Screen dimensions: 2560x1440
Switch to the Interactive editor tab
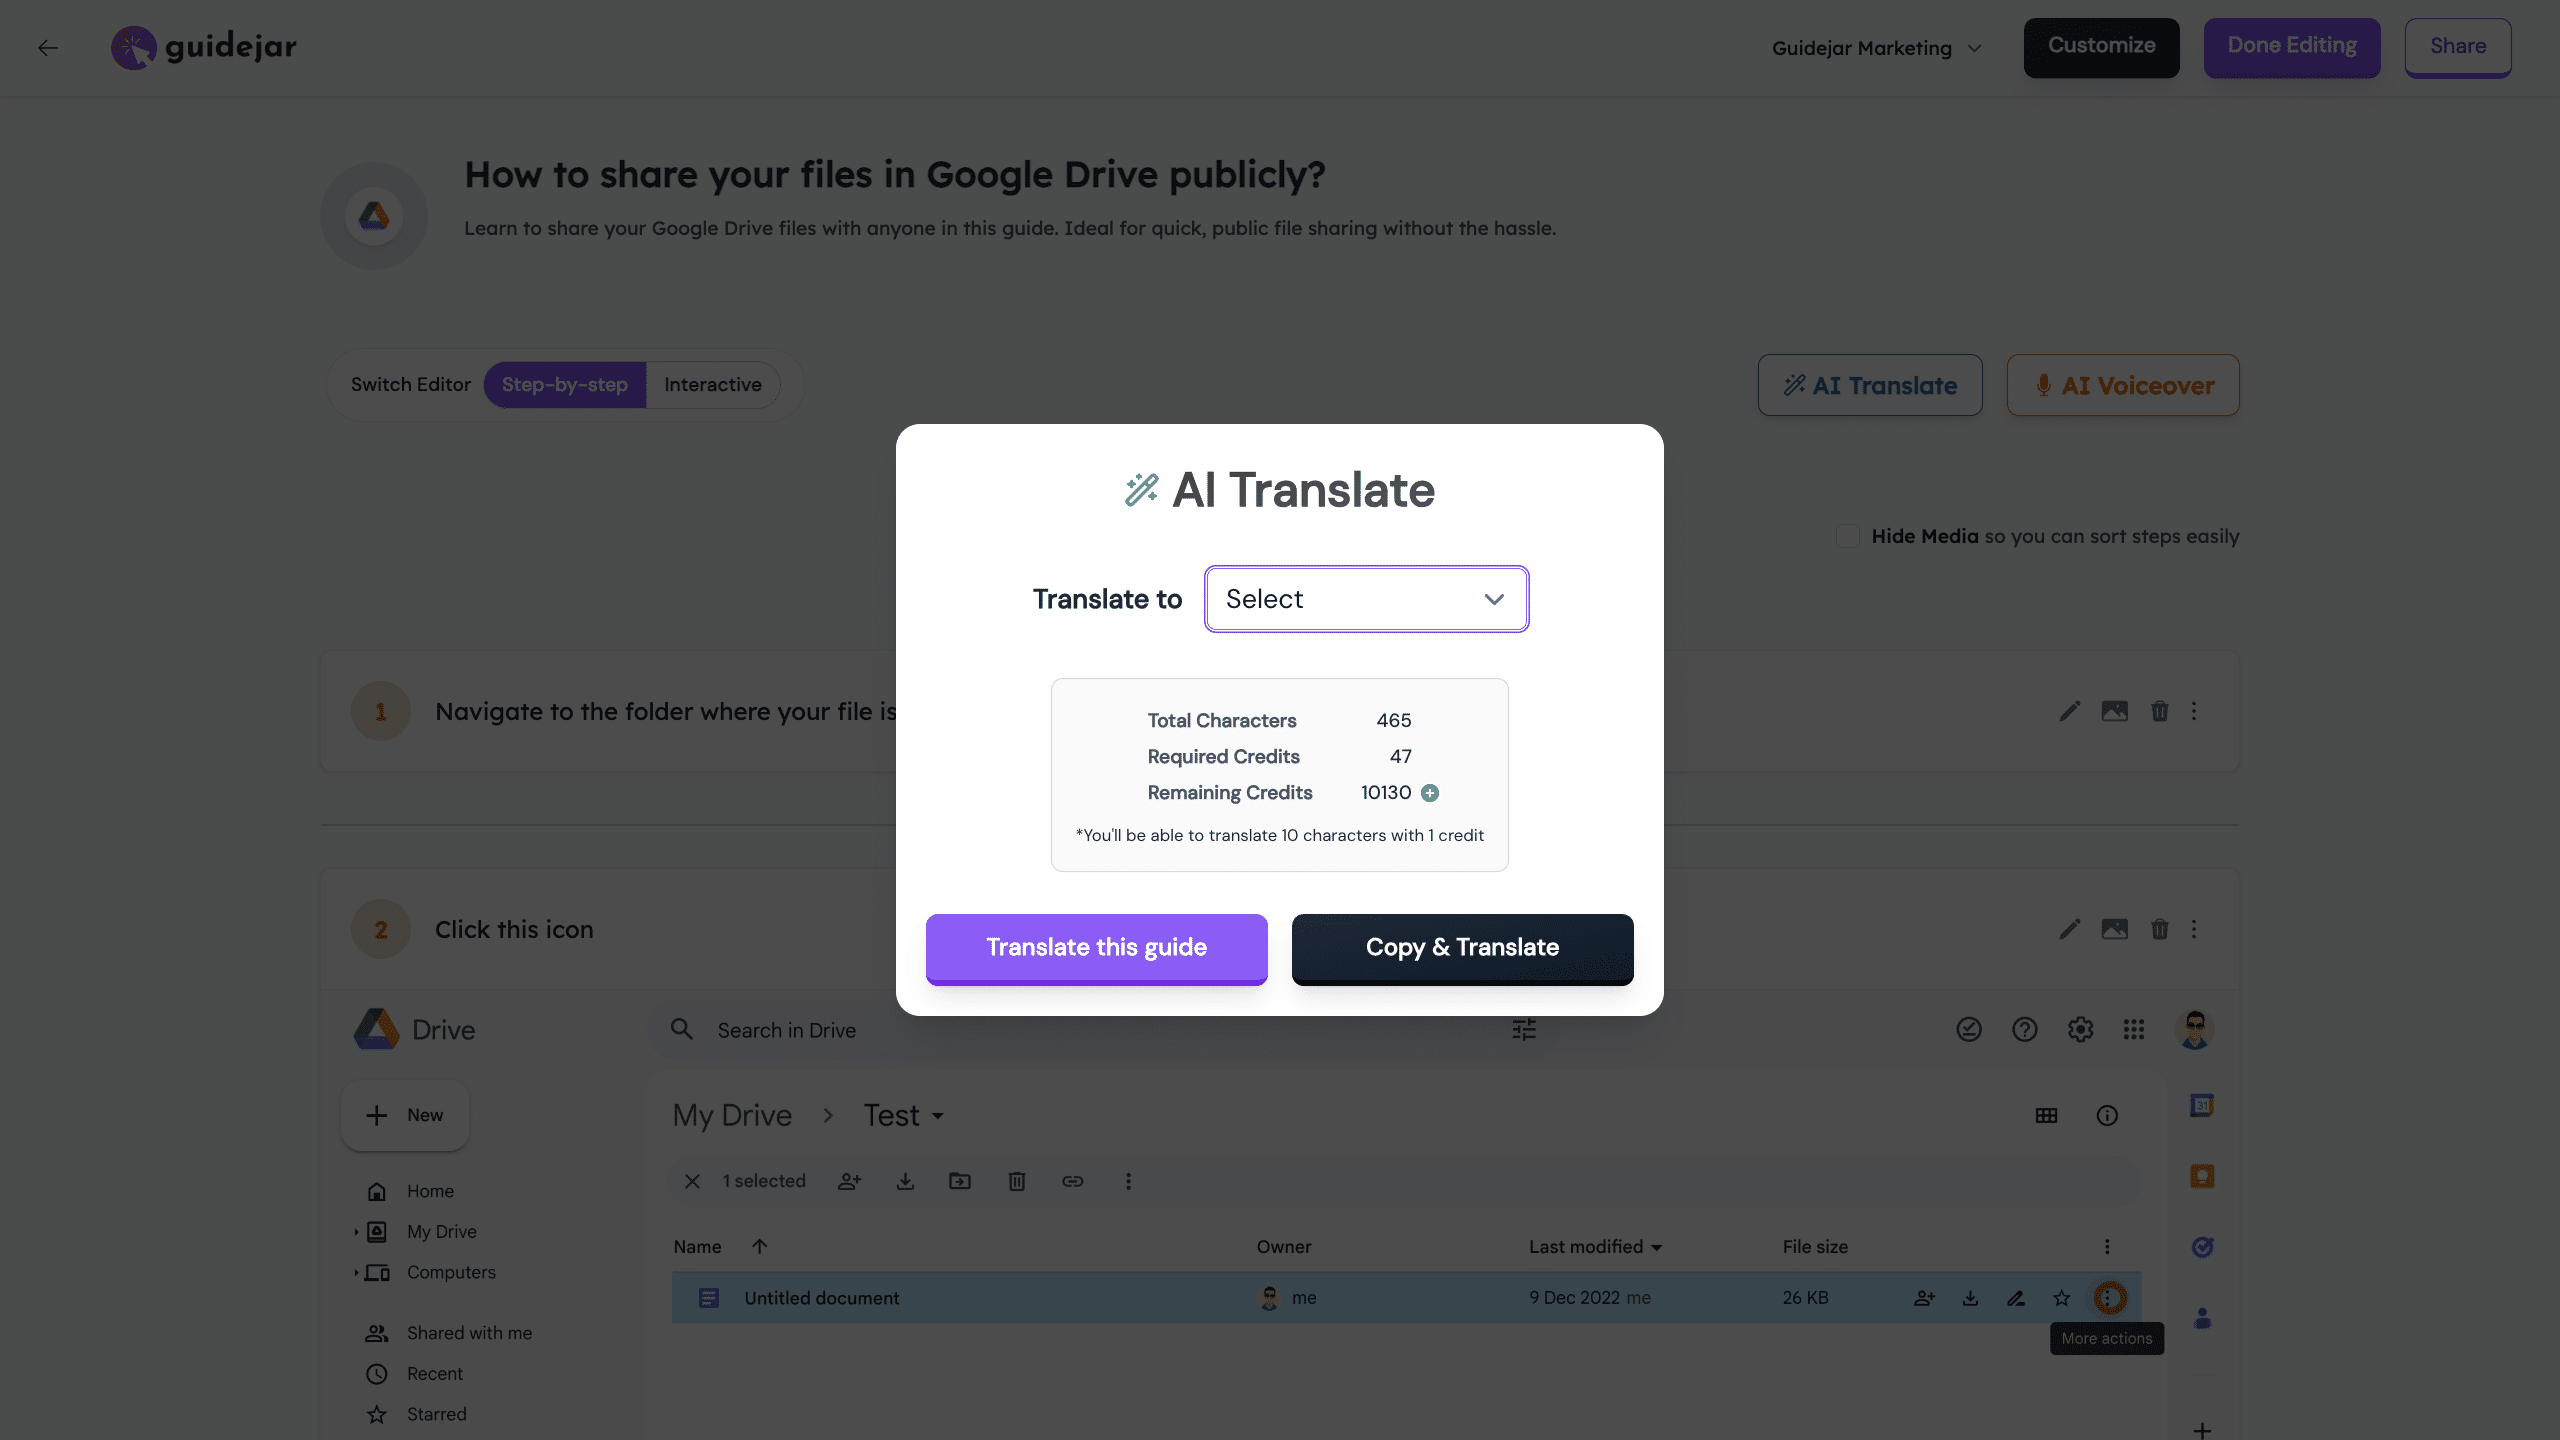(712, 384)
